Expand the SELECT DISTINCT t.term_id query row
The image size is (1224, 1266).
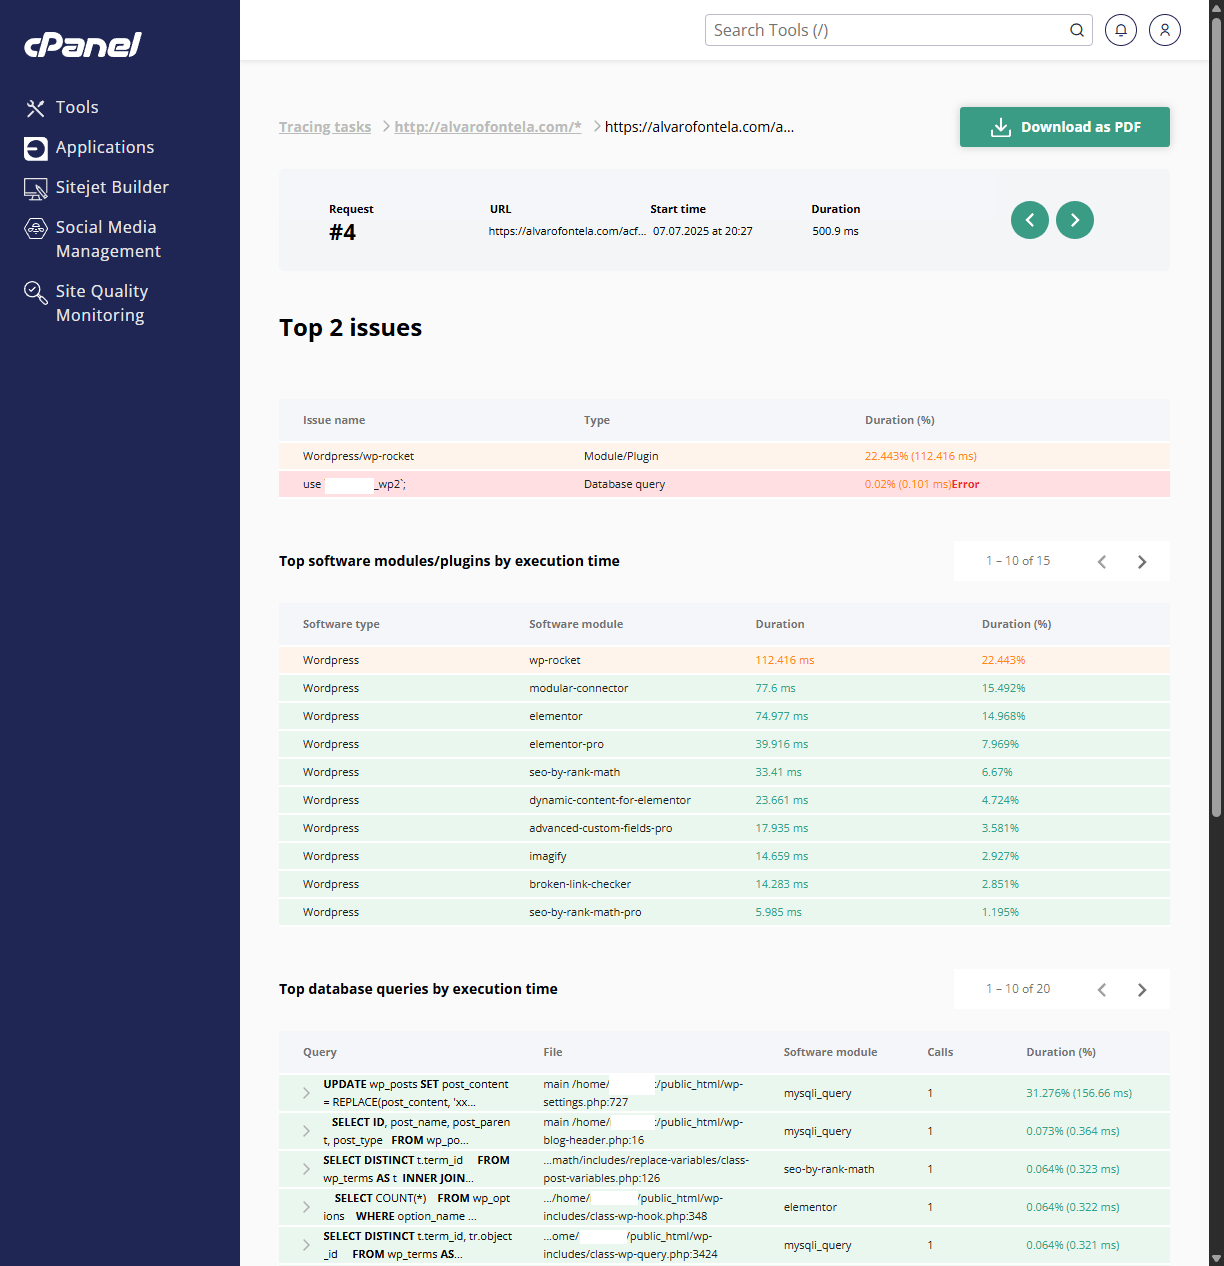click(x=306, y=1169)
